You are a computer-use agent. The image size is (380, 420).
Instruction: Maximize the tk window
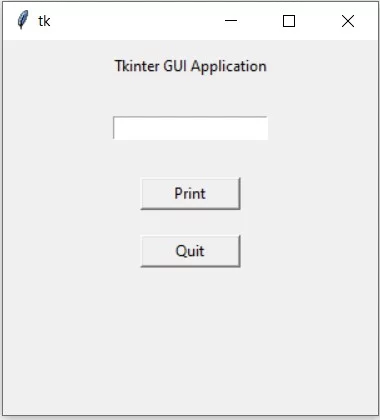point(289,21)
